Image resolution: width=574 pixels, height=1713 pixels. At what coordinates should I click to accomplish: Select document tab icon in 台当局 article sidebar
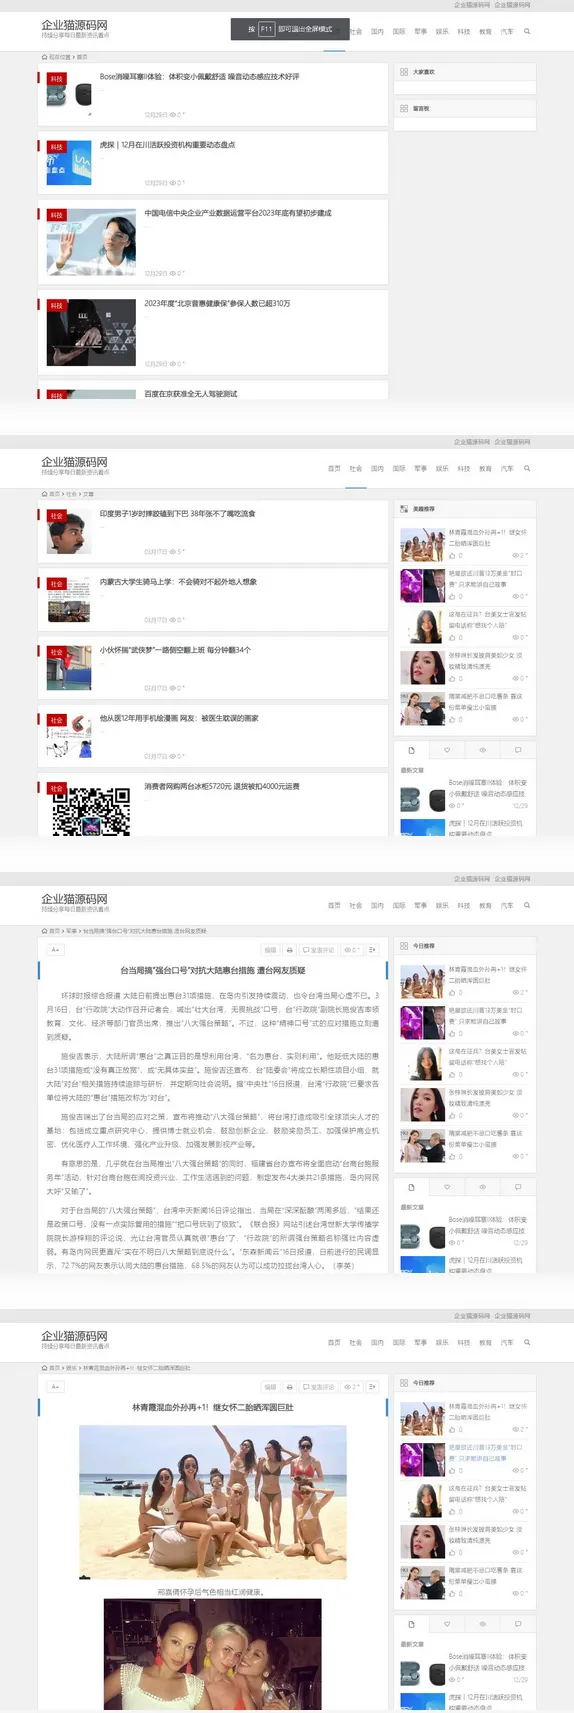coord(411,1186)
